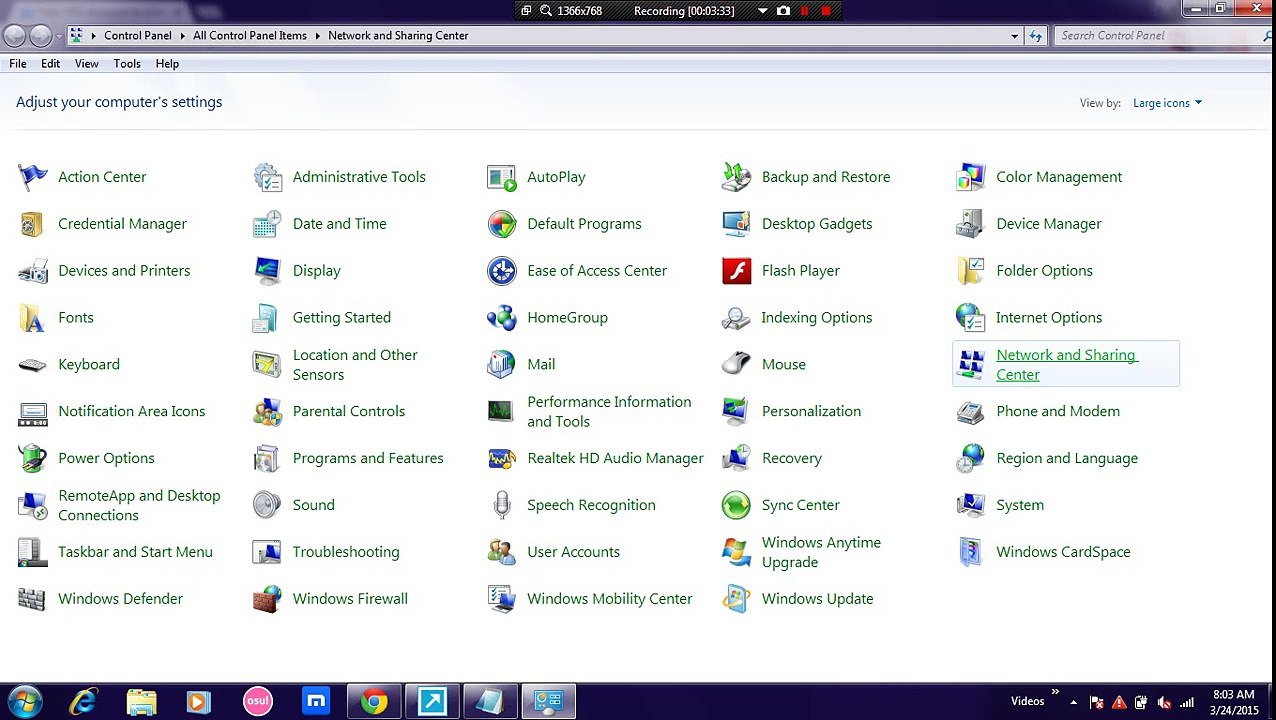Open the Parental Controls icon

click(267, 412)
